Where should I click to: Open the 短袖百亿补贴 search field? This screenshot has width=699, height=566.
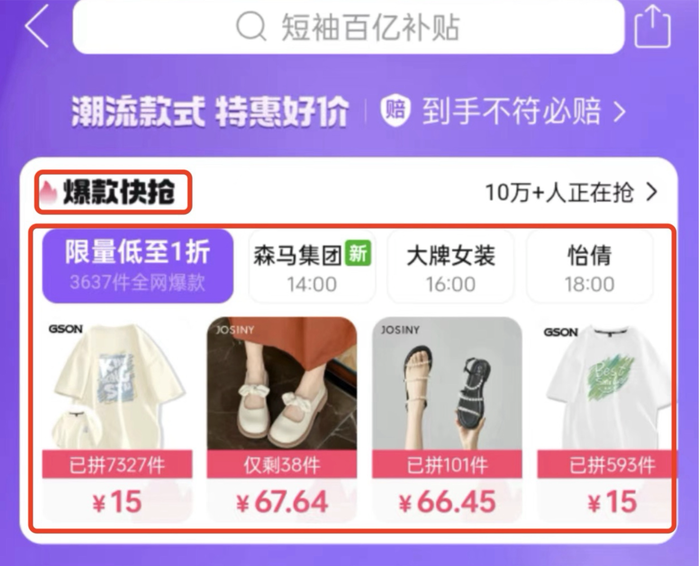click(x=348, y=26)
